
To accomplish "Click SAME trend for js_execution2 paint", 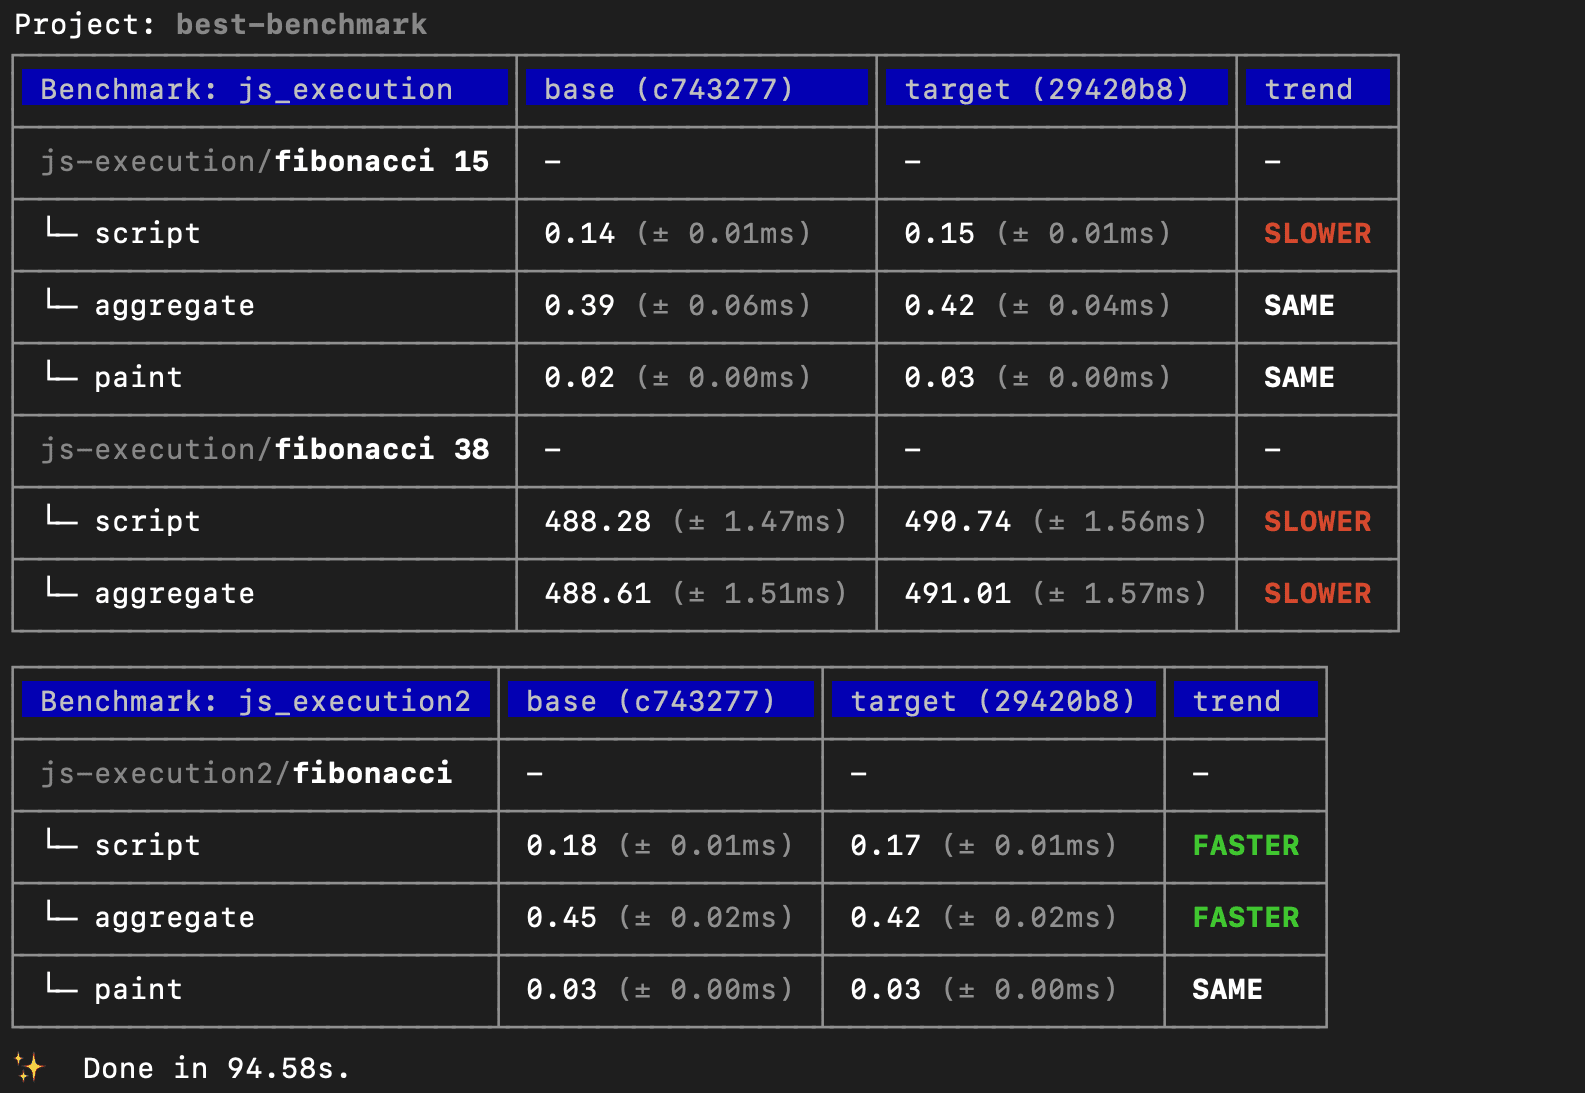I will point(1227,990).
